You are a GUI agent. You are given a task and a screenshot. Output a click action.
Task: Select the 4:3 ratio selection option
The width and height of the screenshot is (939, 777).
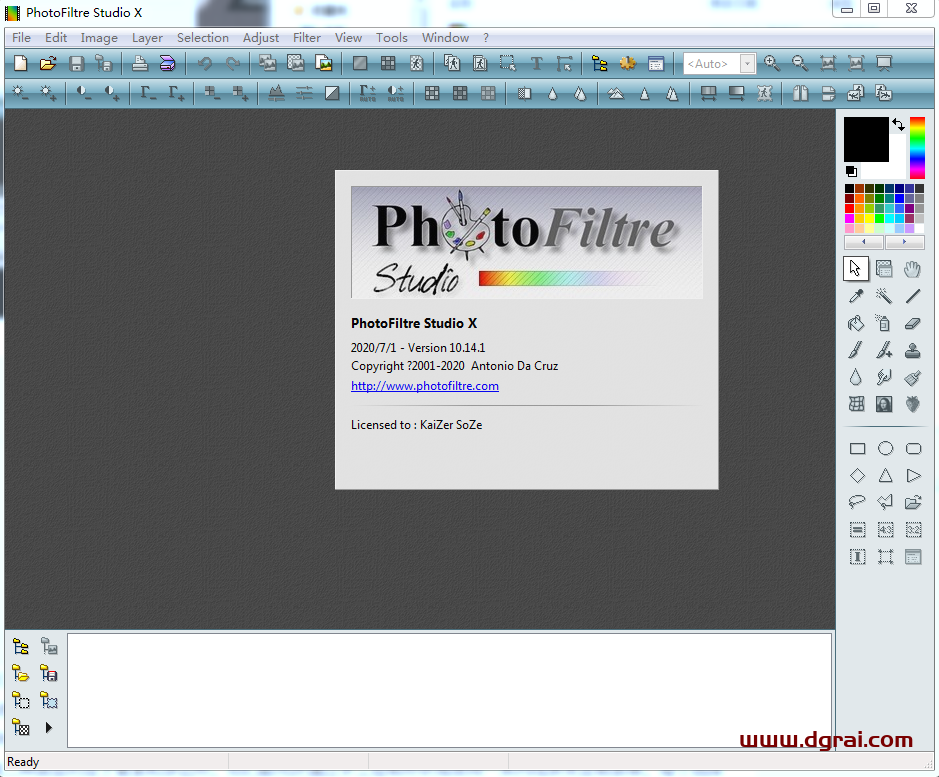click(885, 530)
